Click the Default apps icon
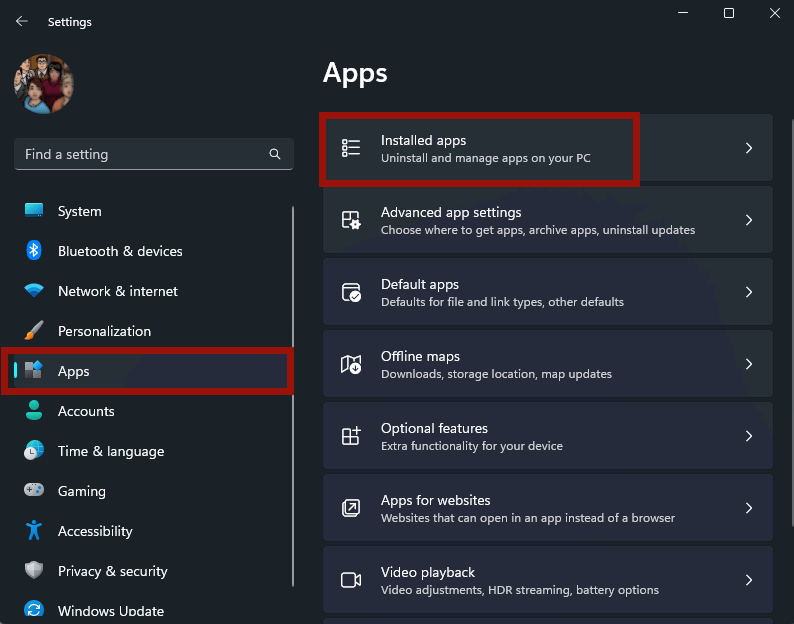This screenshot has width=794, height=624. (x=351, y=292)
